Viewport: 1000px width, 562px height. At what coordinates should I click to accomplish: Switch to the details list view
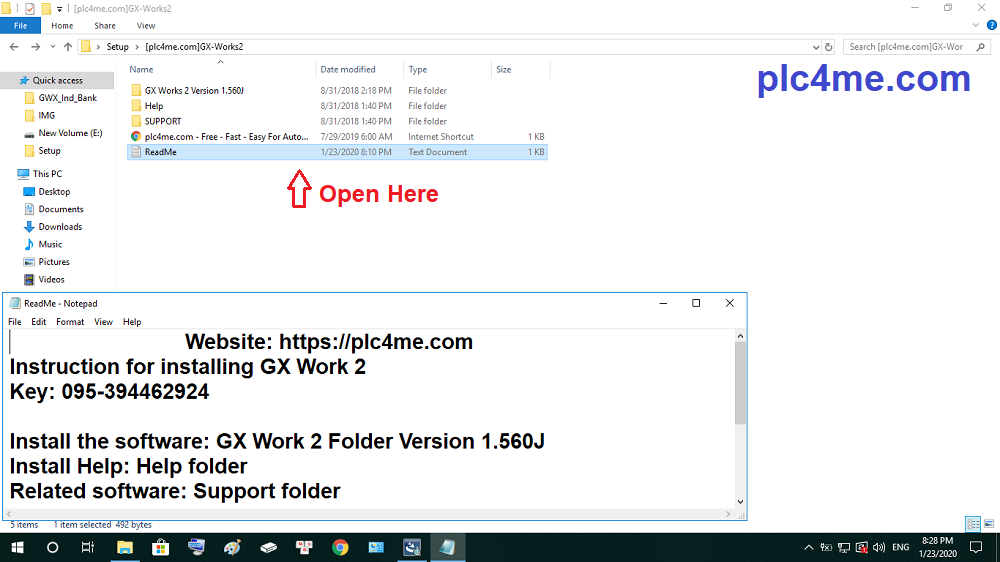click(973, 524)
